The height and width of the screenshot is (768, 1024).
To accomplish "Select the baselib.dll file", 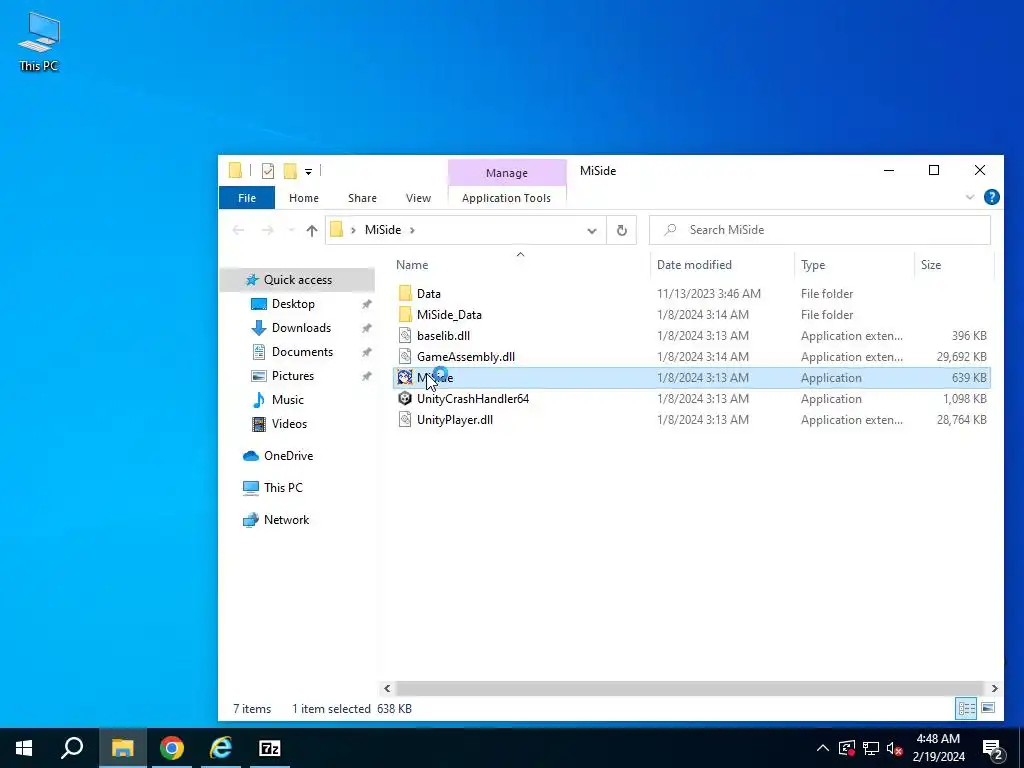I will click(x=443, y=336).
